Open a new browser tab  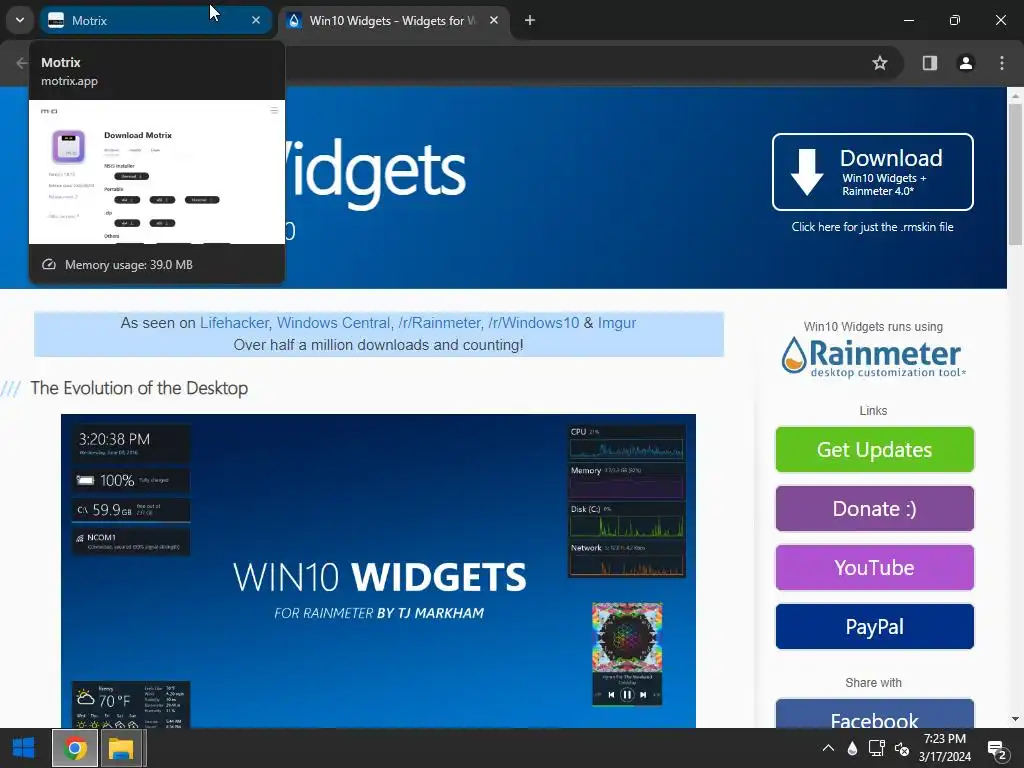pyautogui.click(x=530, y=20)
